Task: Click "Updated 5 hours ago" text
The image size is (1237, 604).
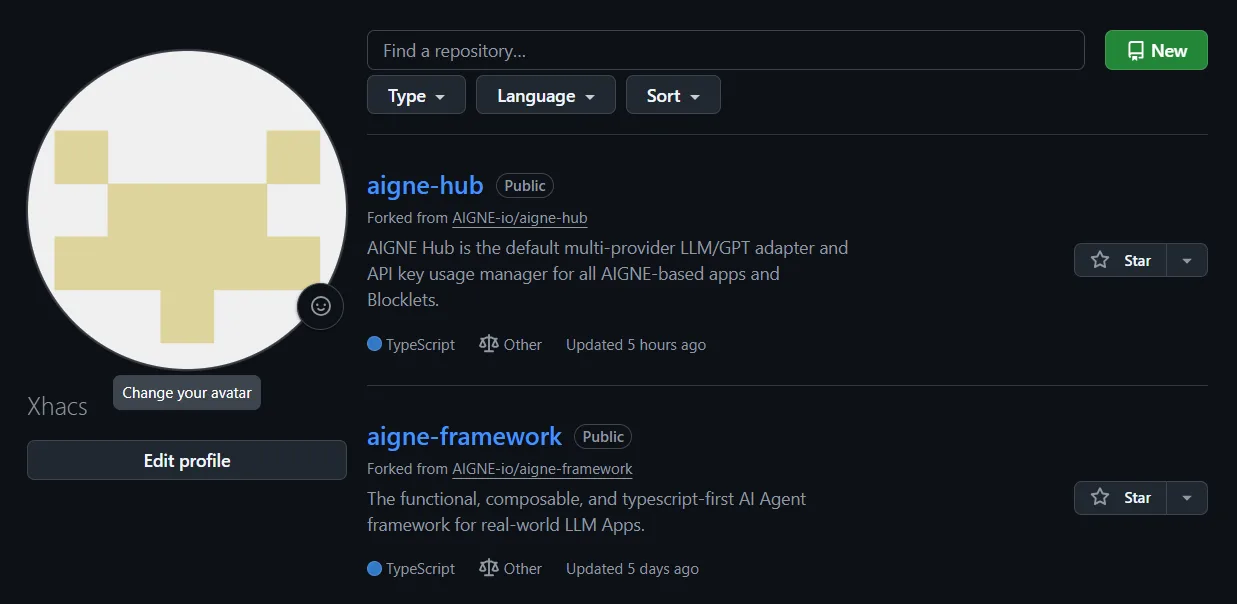Action: (x=636, y=344)
